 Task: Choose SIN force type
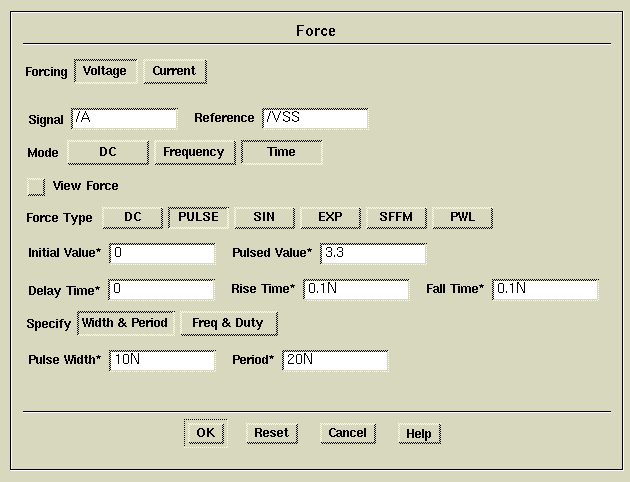(264, 218)
